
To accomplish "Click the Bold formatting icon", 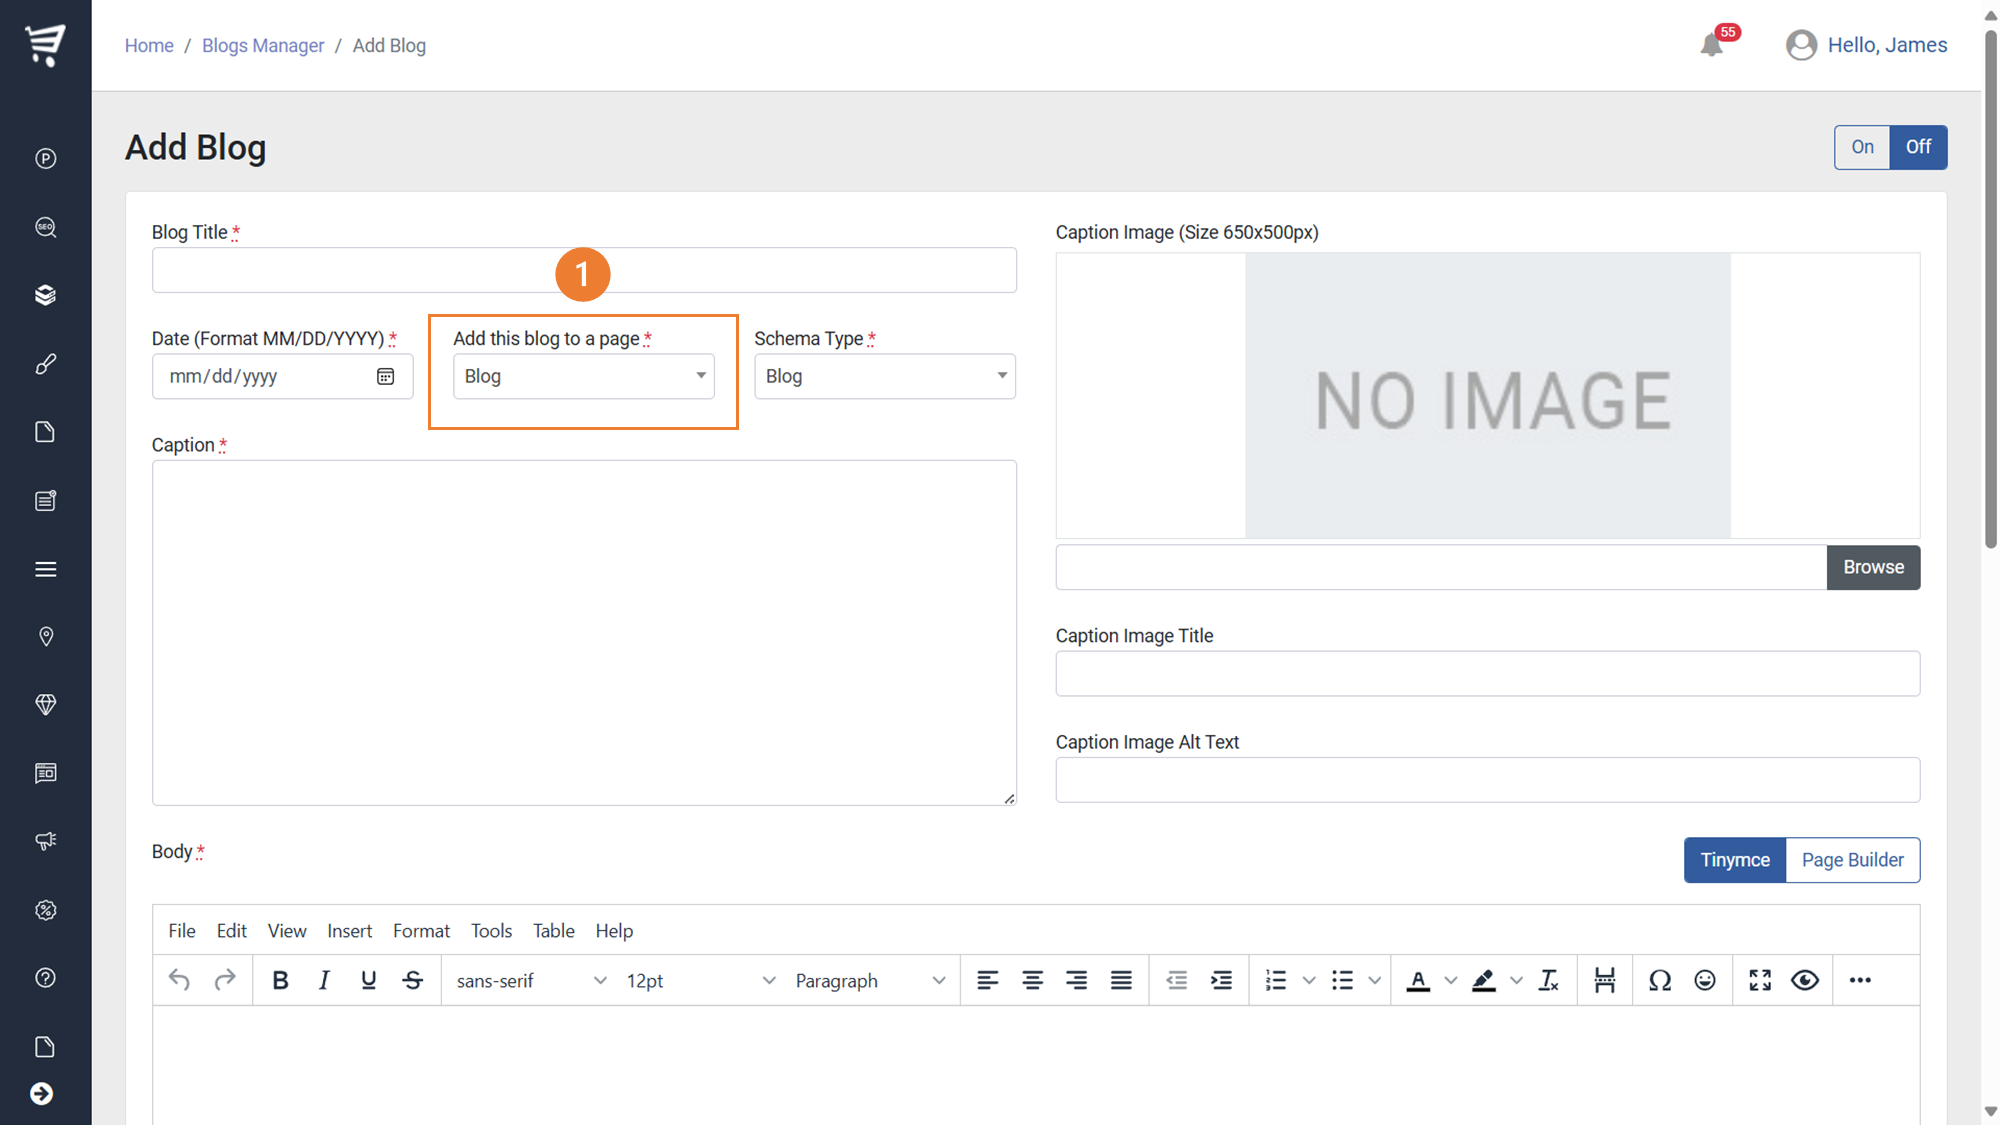I will point(280,980).
